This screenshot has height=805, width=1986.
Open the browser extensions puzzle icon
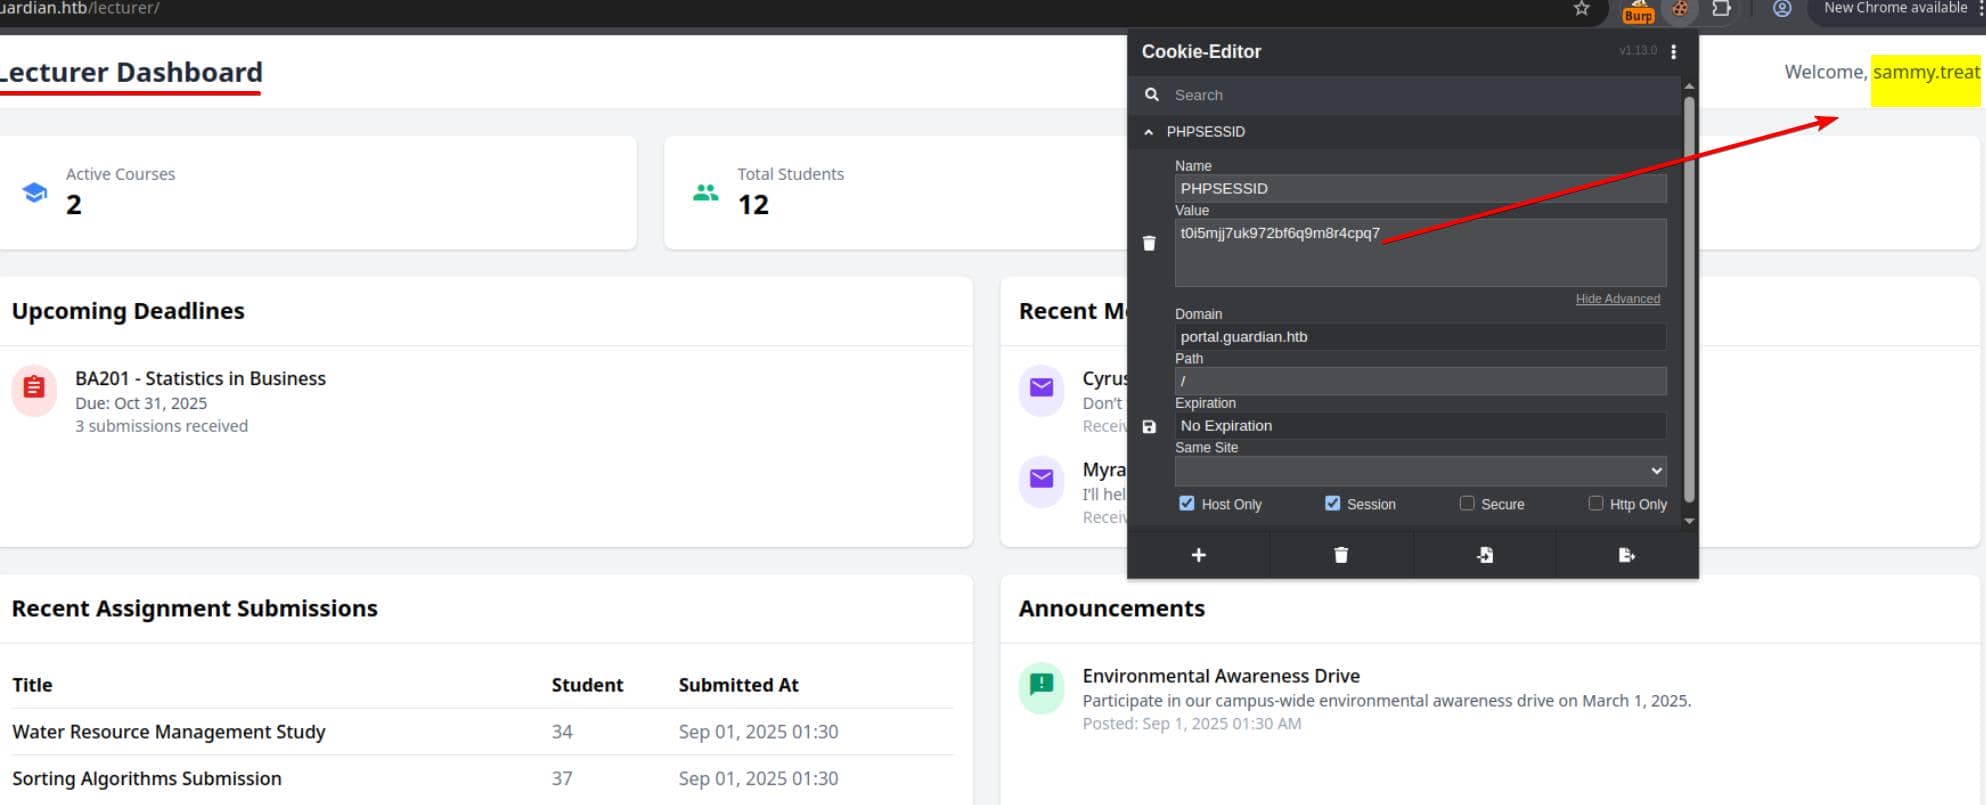[x=1721, y=9]
